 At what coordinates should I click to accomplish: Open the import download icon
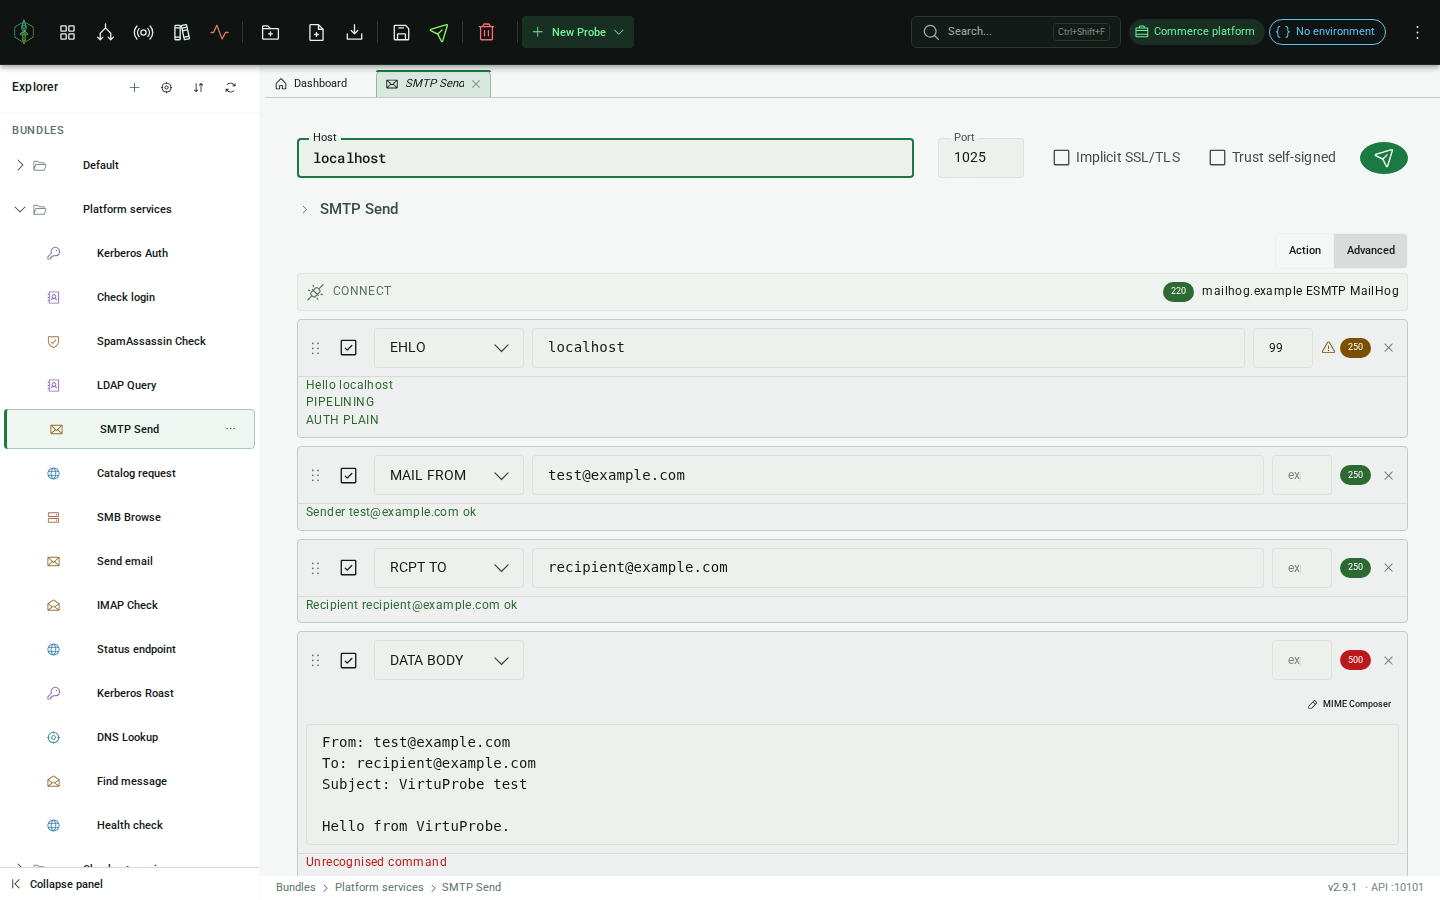[354, 32]
